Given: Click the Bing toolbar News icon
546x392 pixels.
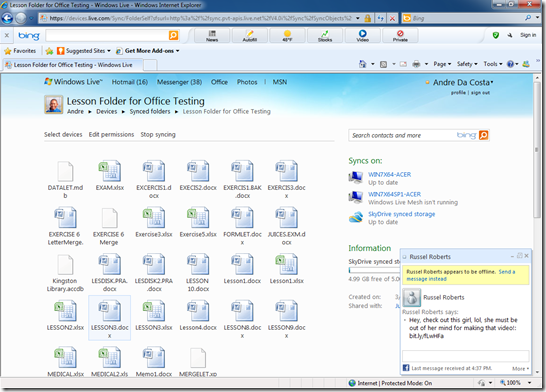Looking at the screenshot, I should coord(212,36).
